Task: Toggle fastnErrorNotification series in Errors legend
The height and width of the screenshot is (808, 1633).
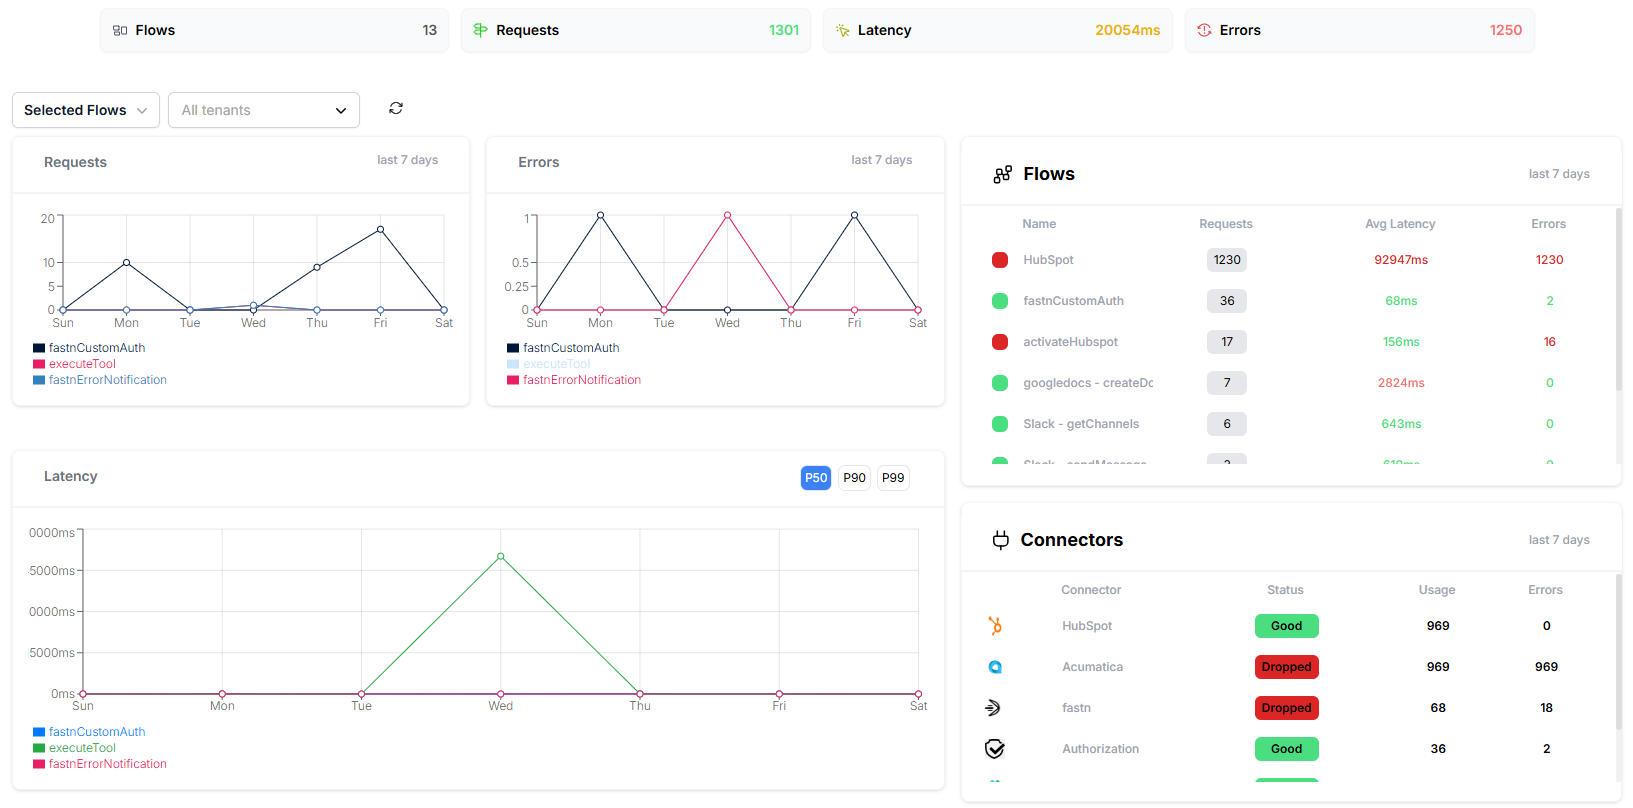Action: point(574,380)
